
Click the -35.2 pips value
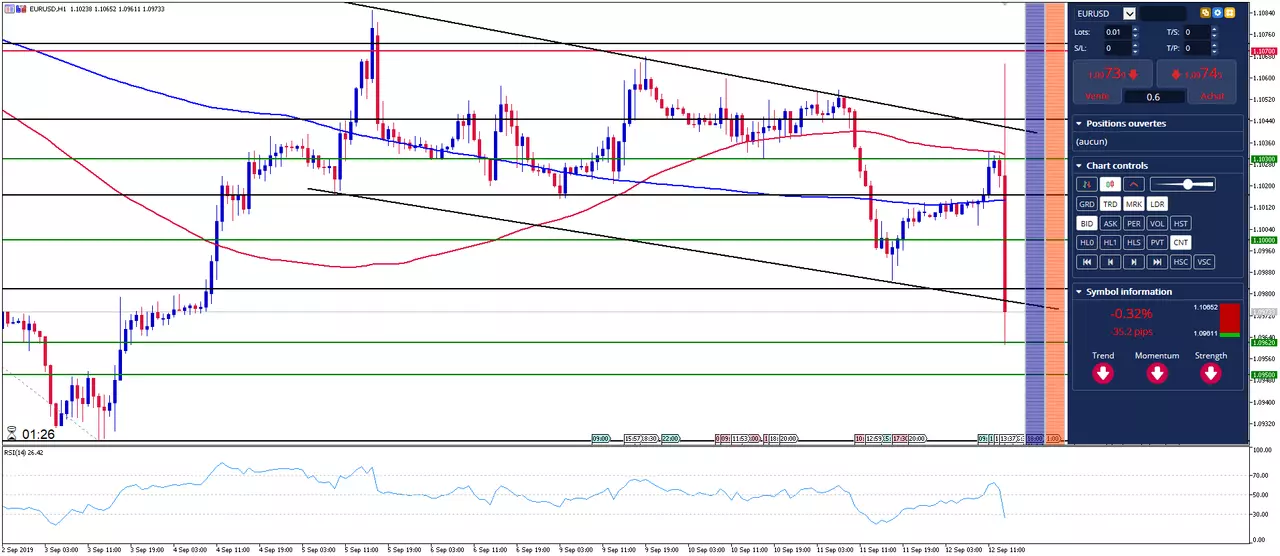[1130, 332]
